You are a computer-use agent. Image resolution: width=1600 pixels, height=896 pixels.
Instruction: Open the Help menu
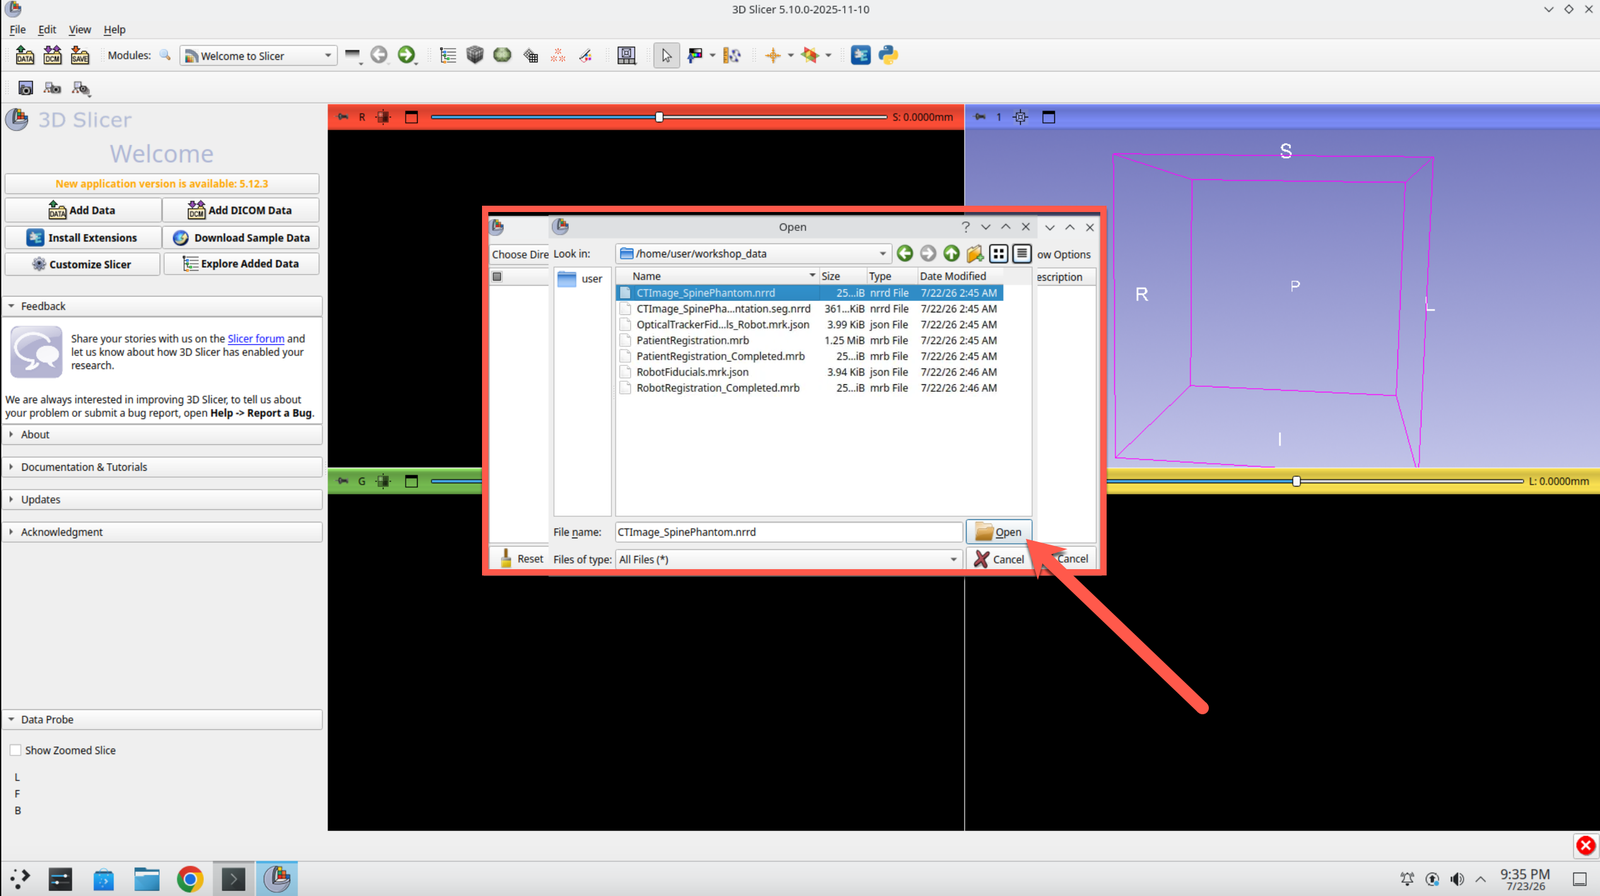click(x=115, y=30)
